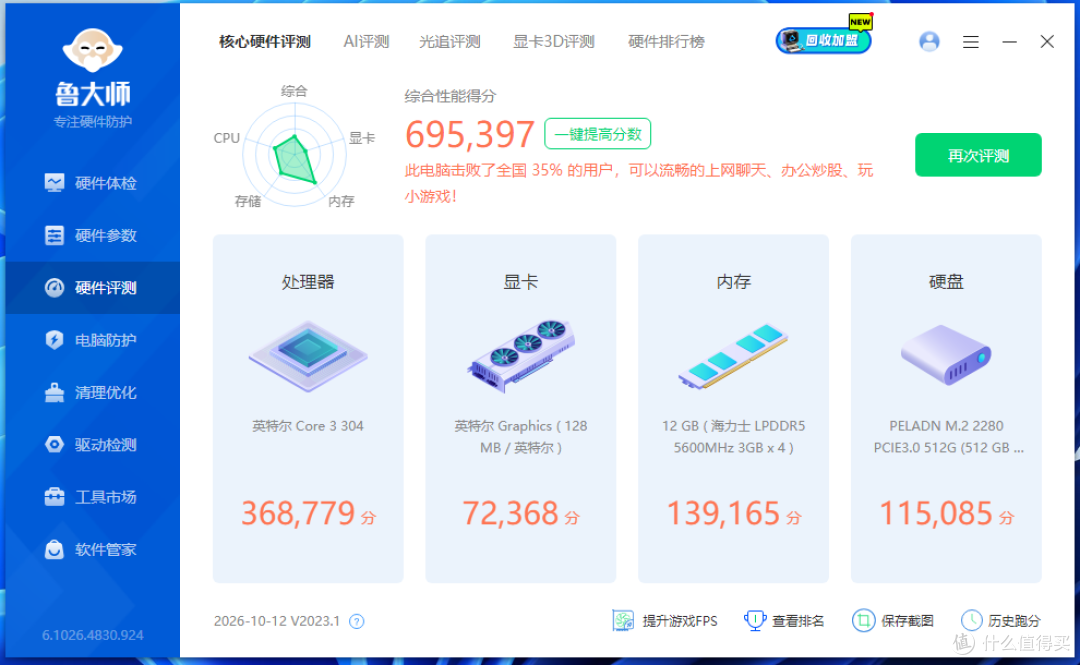Open 提升游戏FPS link

pyautogui.click(x=680, y=622)
